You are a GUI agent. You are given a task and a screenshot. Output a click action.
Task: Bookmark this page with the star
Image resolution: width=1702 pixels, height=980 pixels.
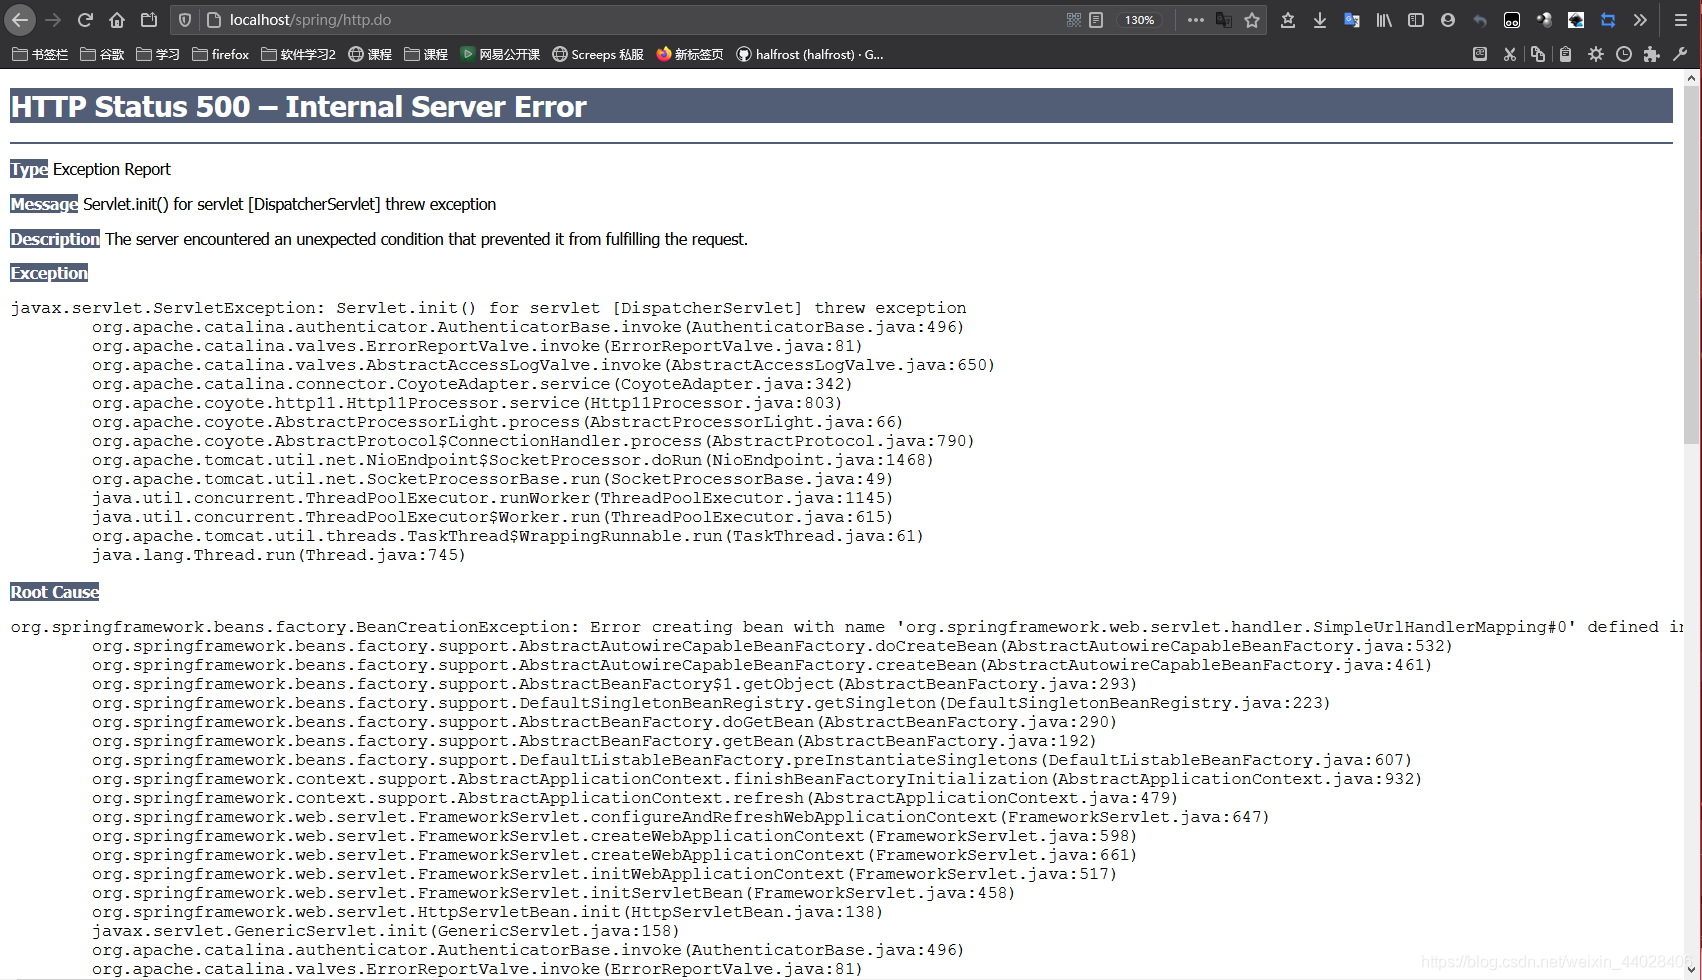pyautogui.click(x=1252, y=20)
